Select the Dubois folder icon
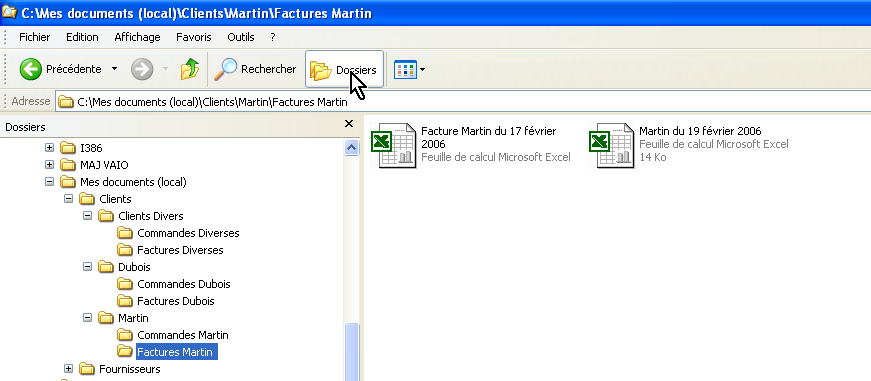This screenshot has width=871, height=381. coord(106,267)
